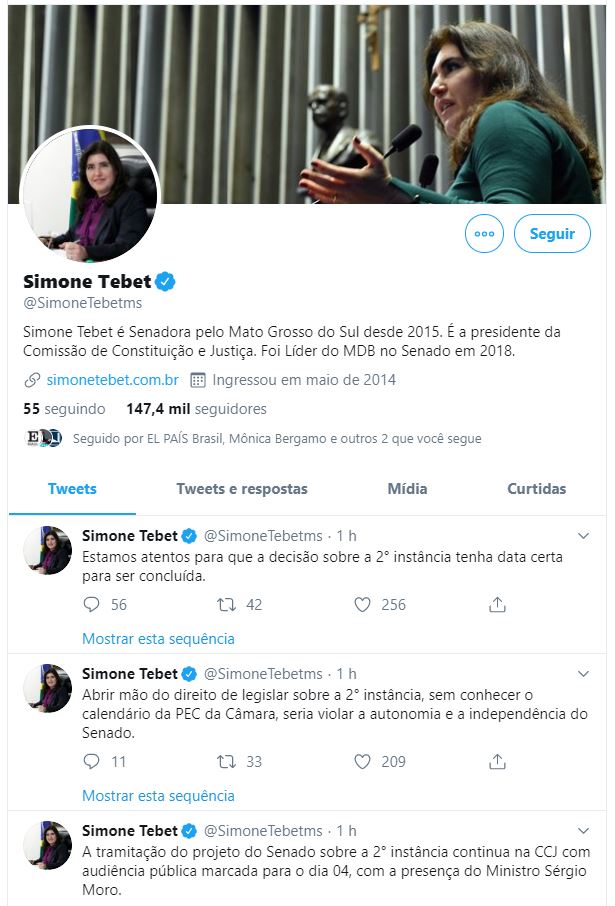The image size is (615, 906).
Task: Click the verified badge next to Simone Tebet
Action: [x=167, y=281]
